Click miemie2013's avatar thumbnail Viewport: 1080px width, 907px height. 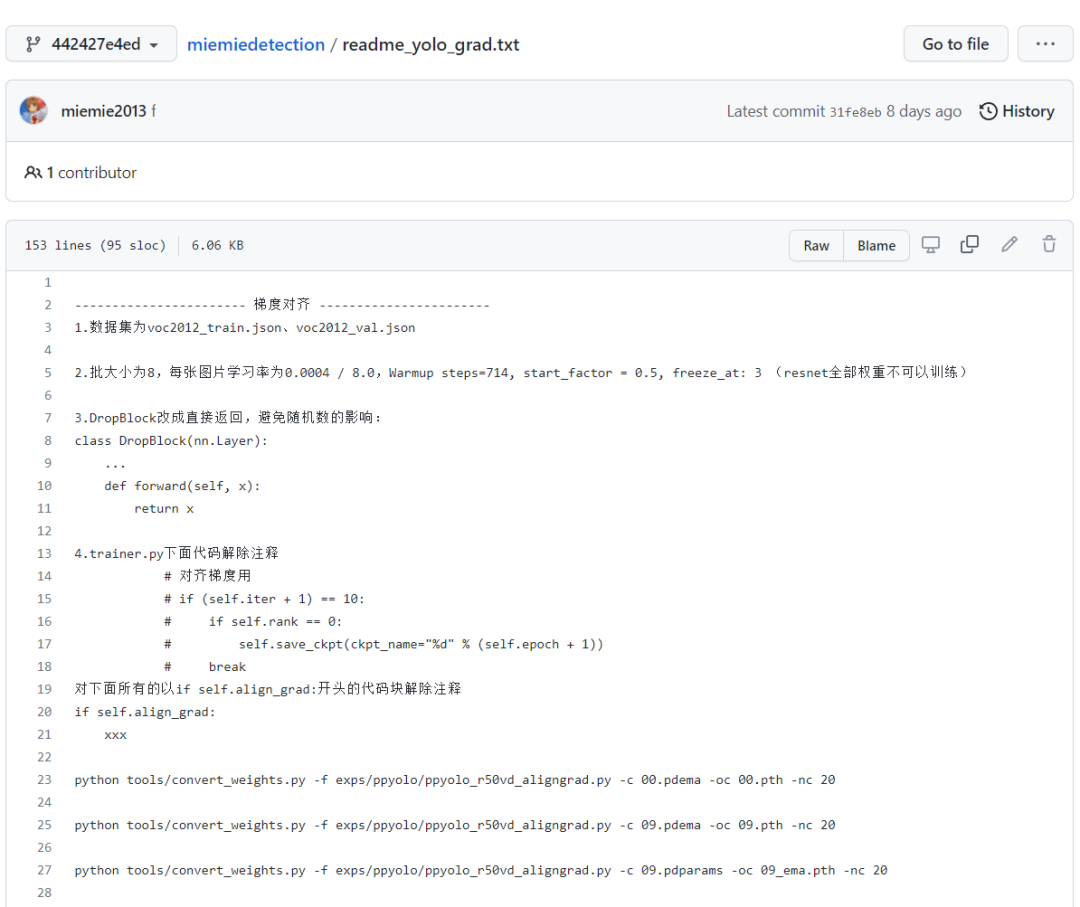pyautogui.click(x=34, y=110)
